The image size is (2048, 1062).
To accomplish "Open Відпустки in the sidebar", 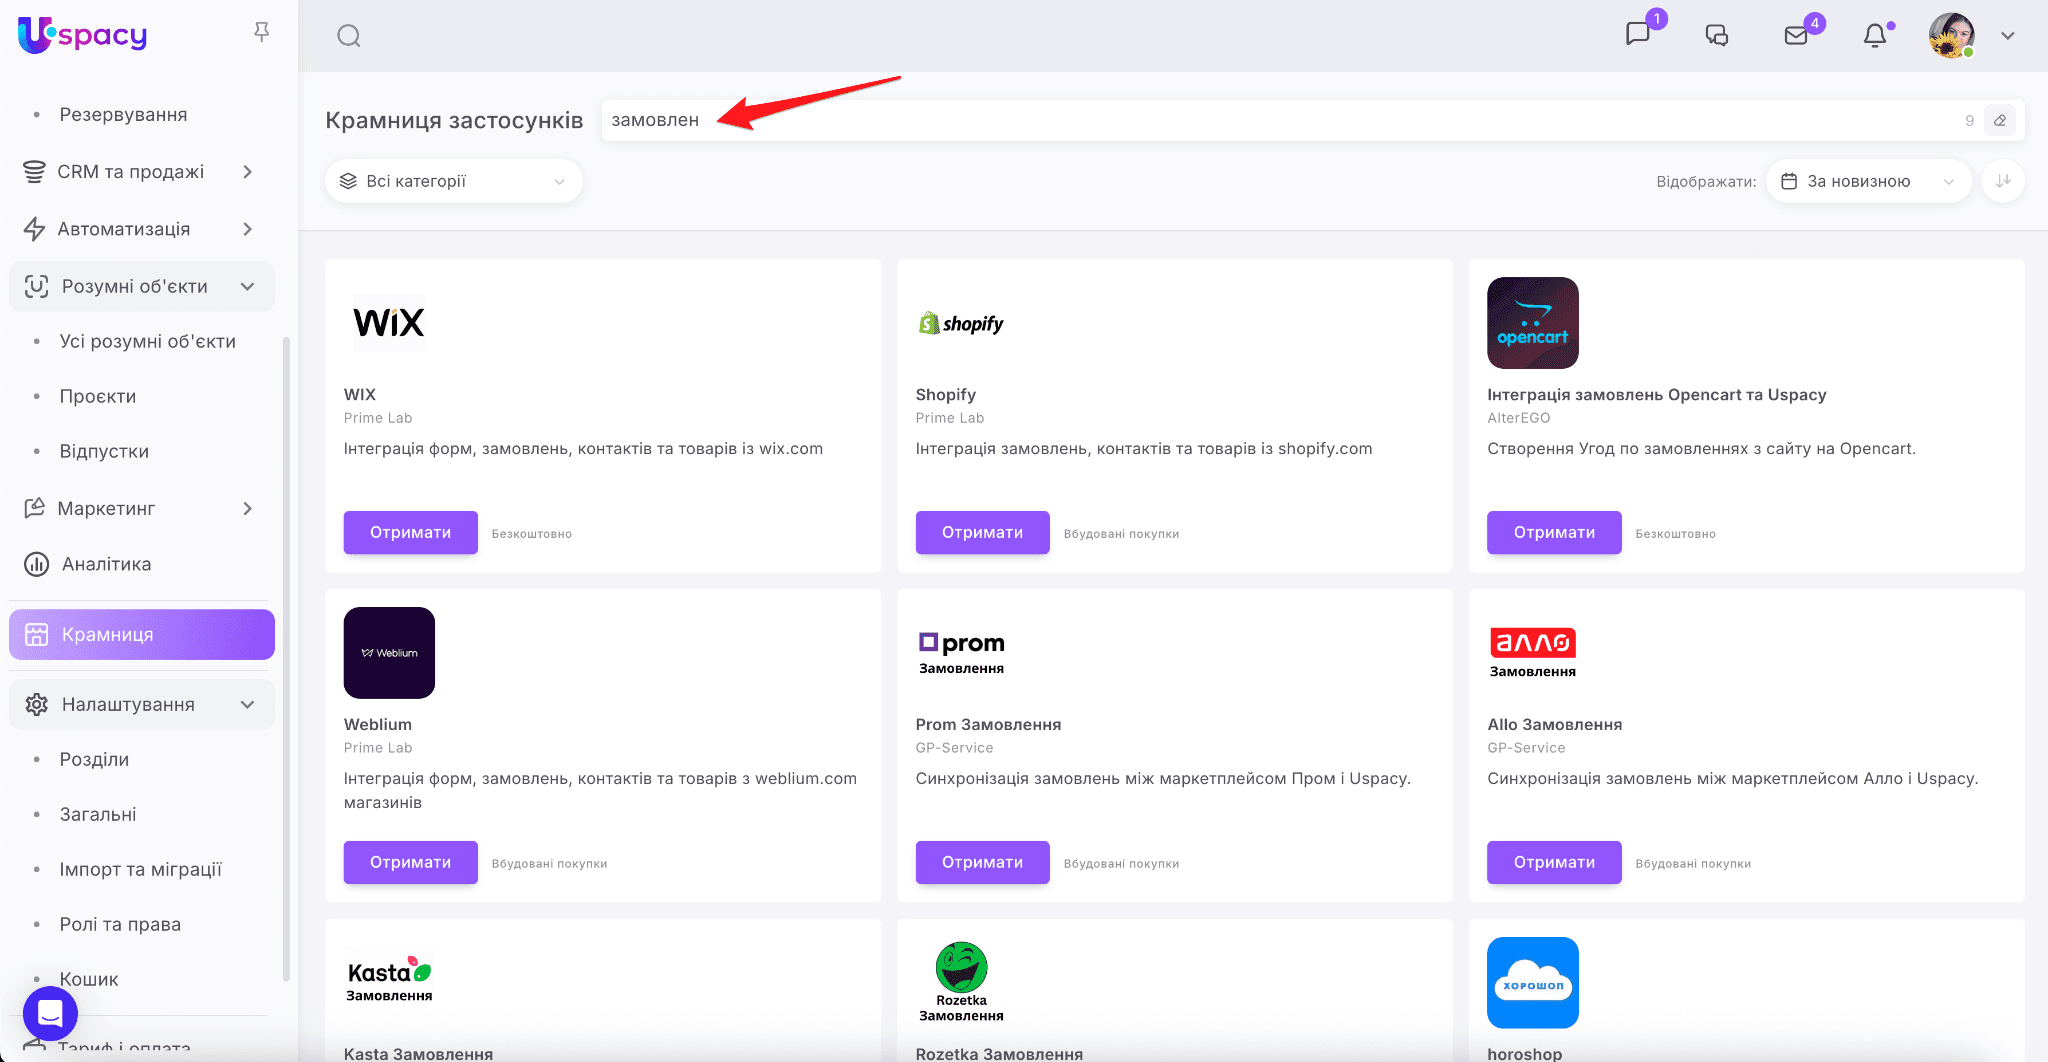I will tap(104, 452).
